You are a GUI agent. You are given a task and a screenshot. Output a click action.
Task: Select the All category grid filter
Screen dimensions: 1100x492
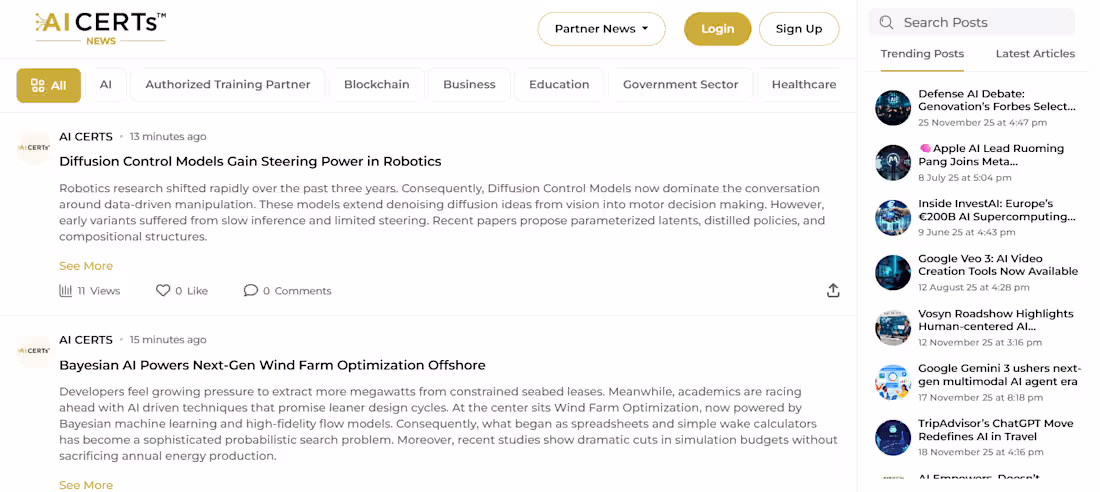click(x=48, y=85)
